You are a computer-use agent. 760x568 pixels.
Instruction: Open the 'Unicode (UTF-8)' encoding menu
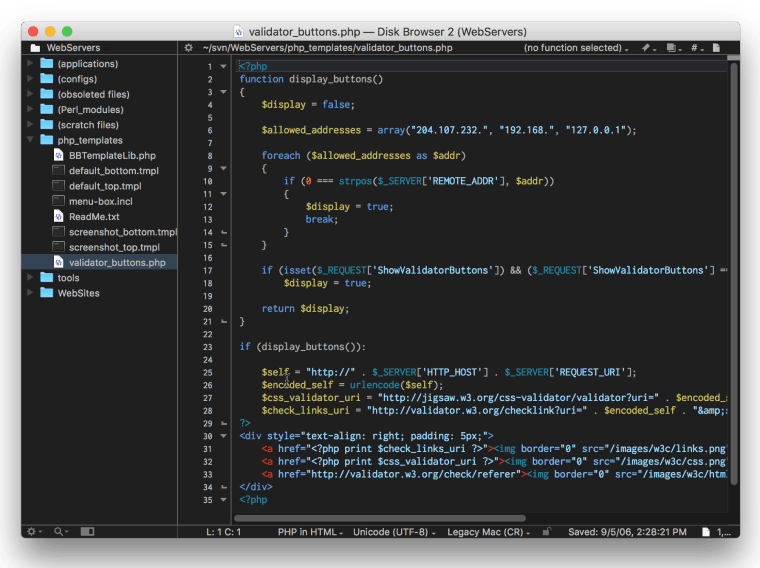tap(394, 532)
